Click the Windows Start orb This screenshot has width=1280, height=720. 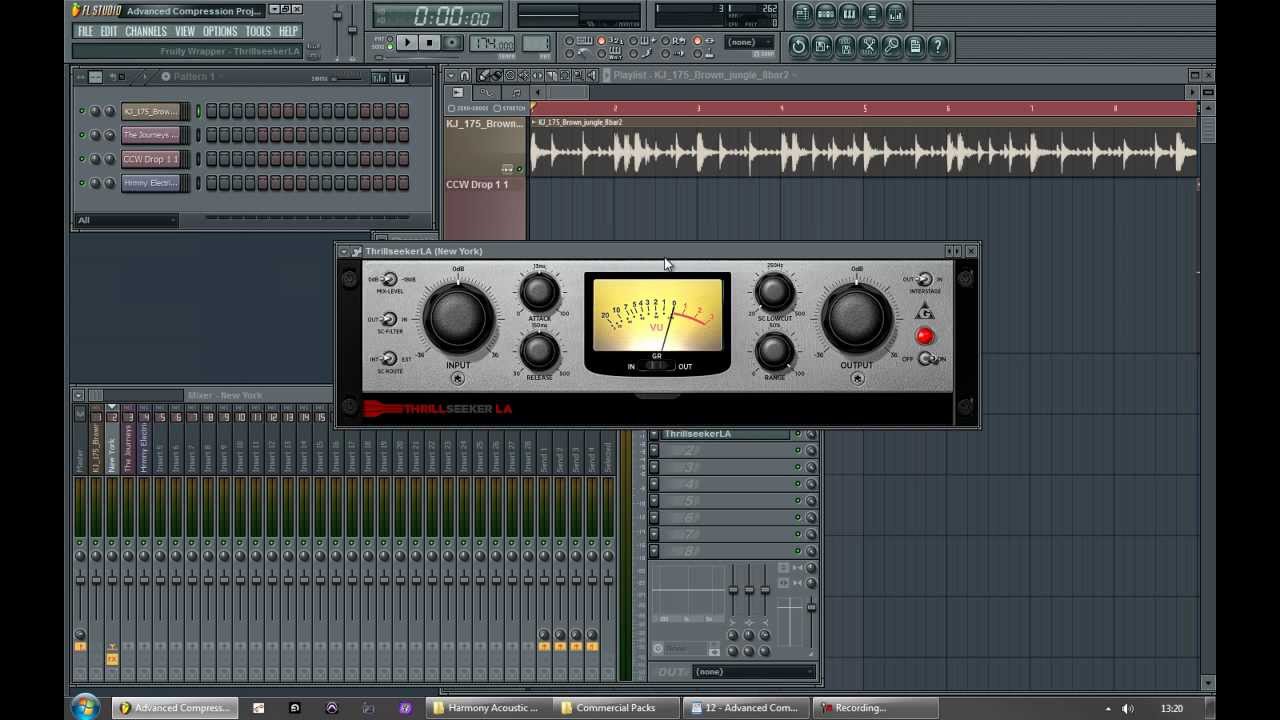pos(86,707)
